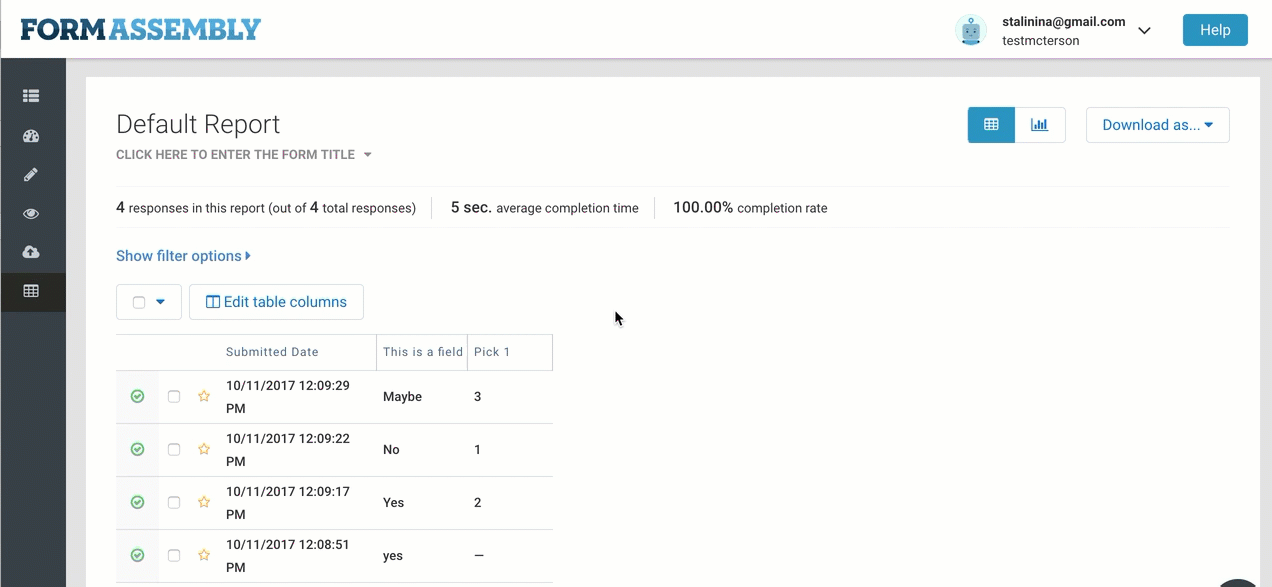Click the Maybe cell value
Viewport: 1272px width, 587px height.
coord(402,397)
